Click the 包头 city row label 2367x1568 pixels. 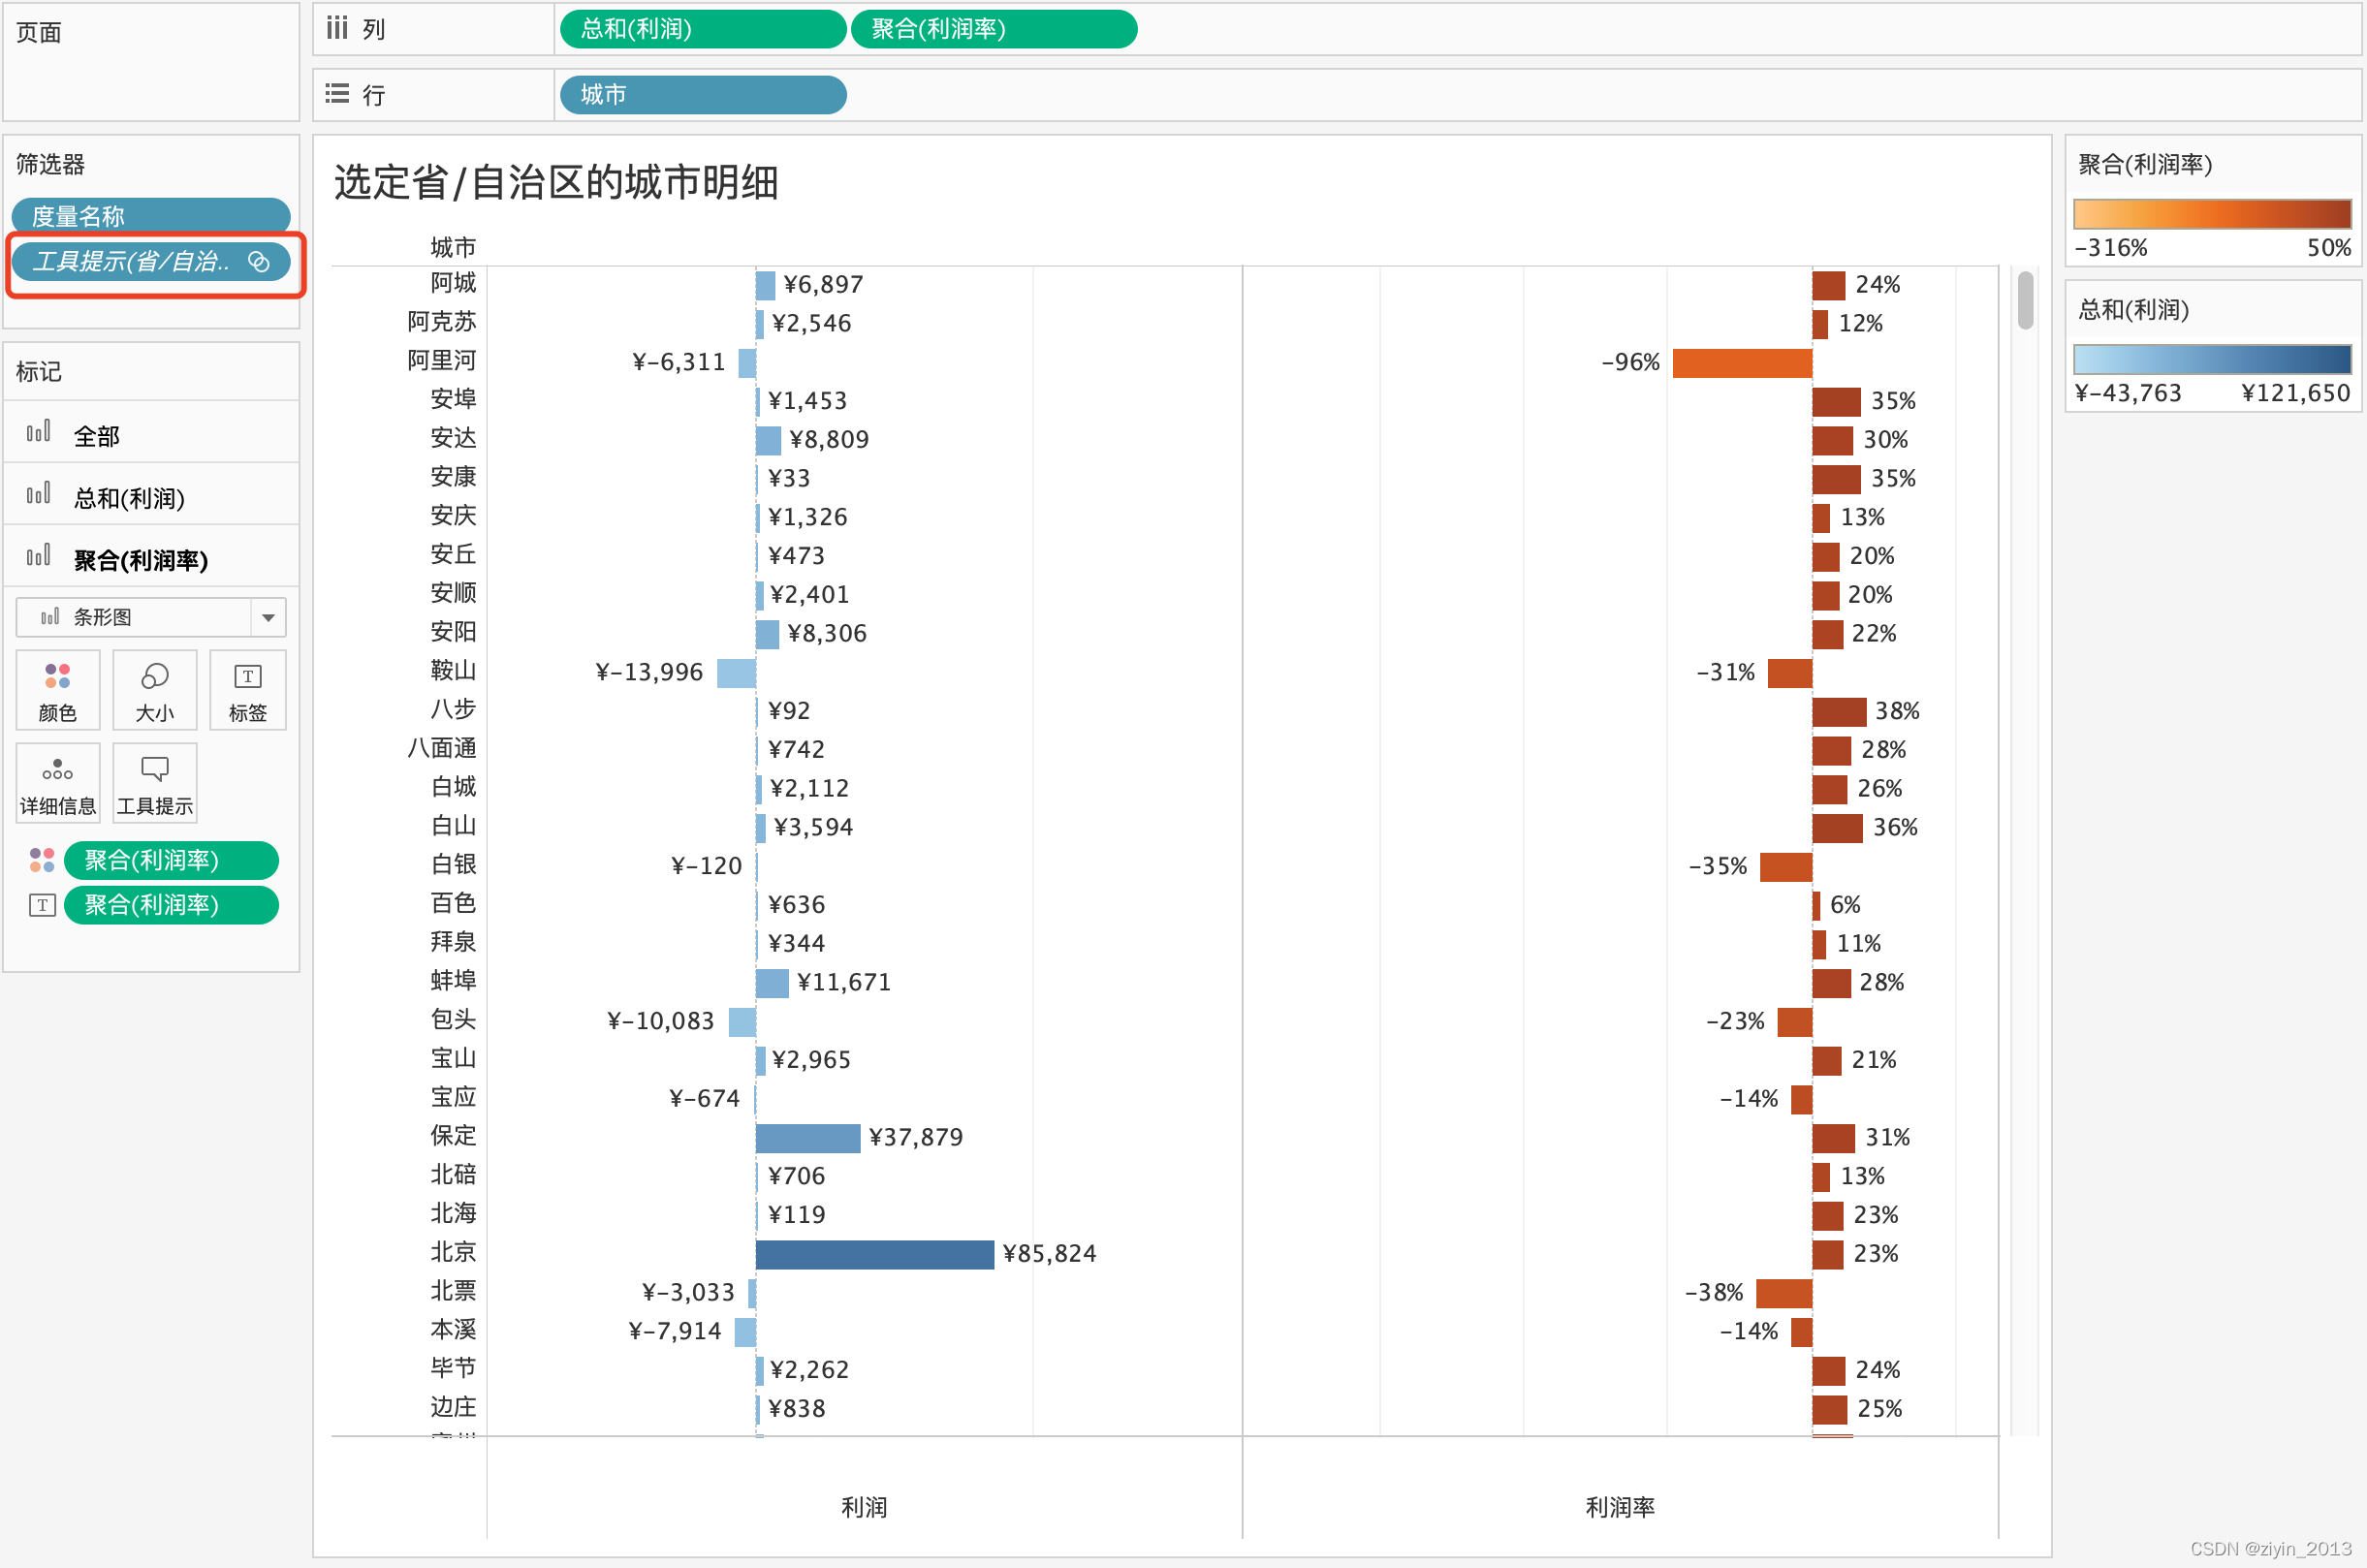click(x=453, y=1019)
